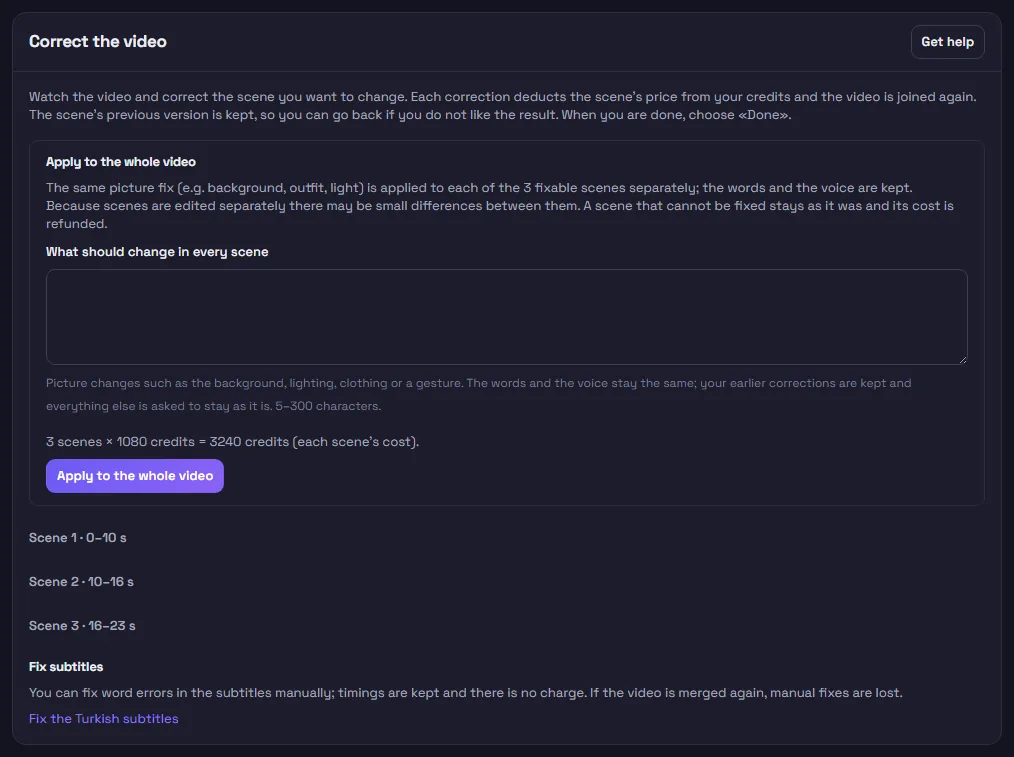This screenshot has width=1014, height=757.
Task: Click the 3240 credits cost line
Action: point(232,442)
